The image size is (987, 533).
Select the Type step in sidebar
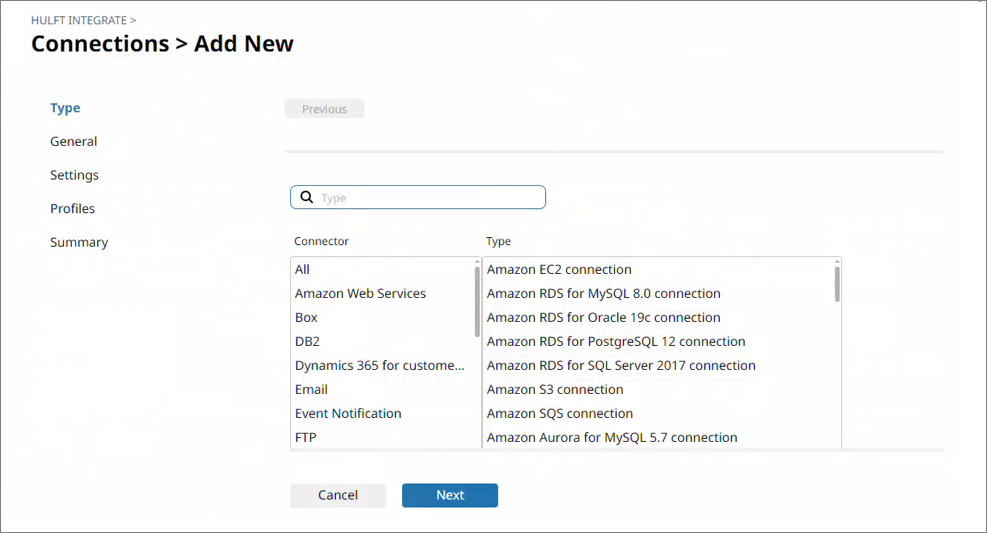[65, 108]
